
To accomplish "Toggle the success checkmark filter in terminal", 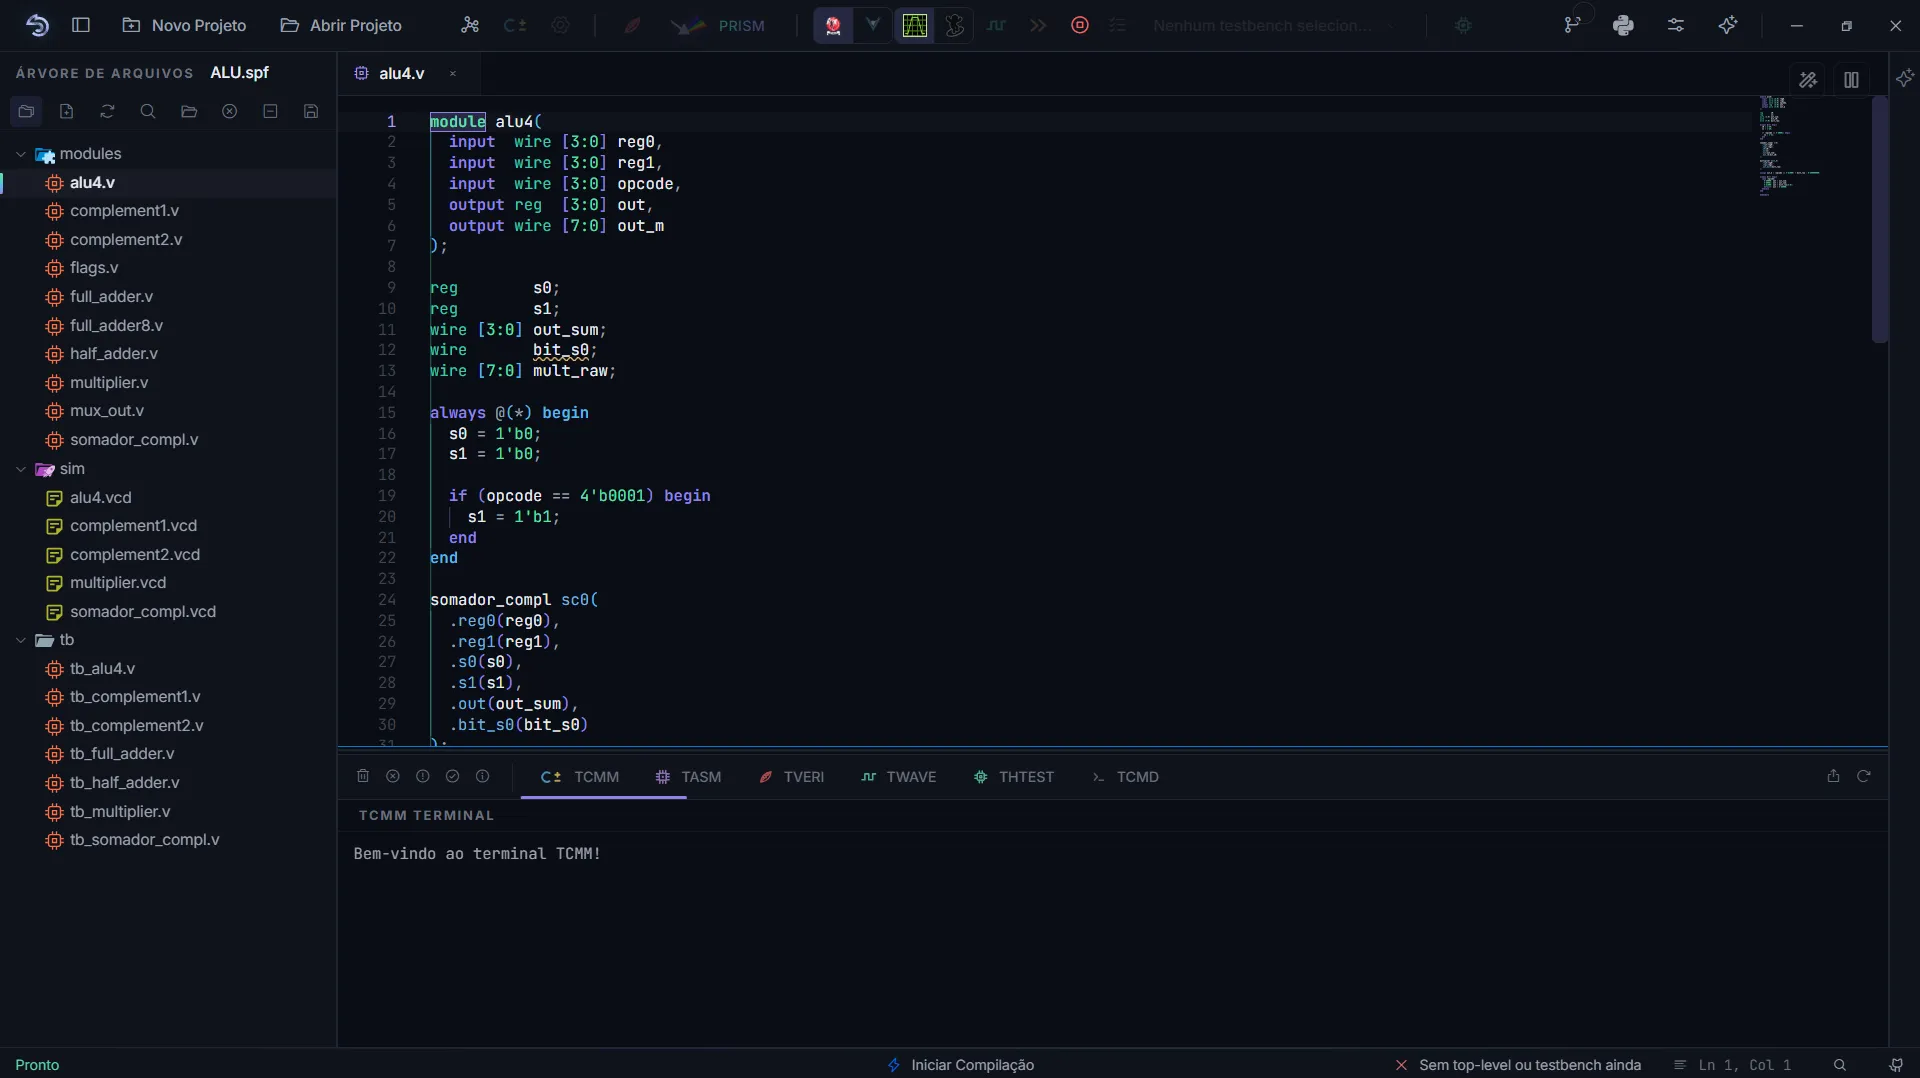I will click(452, 777).
